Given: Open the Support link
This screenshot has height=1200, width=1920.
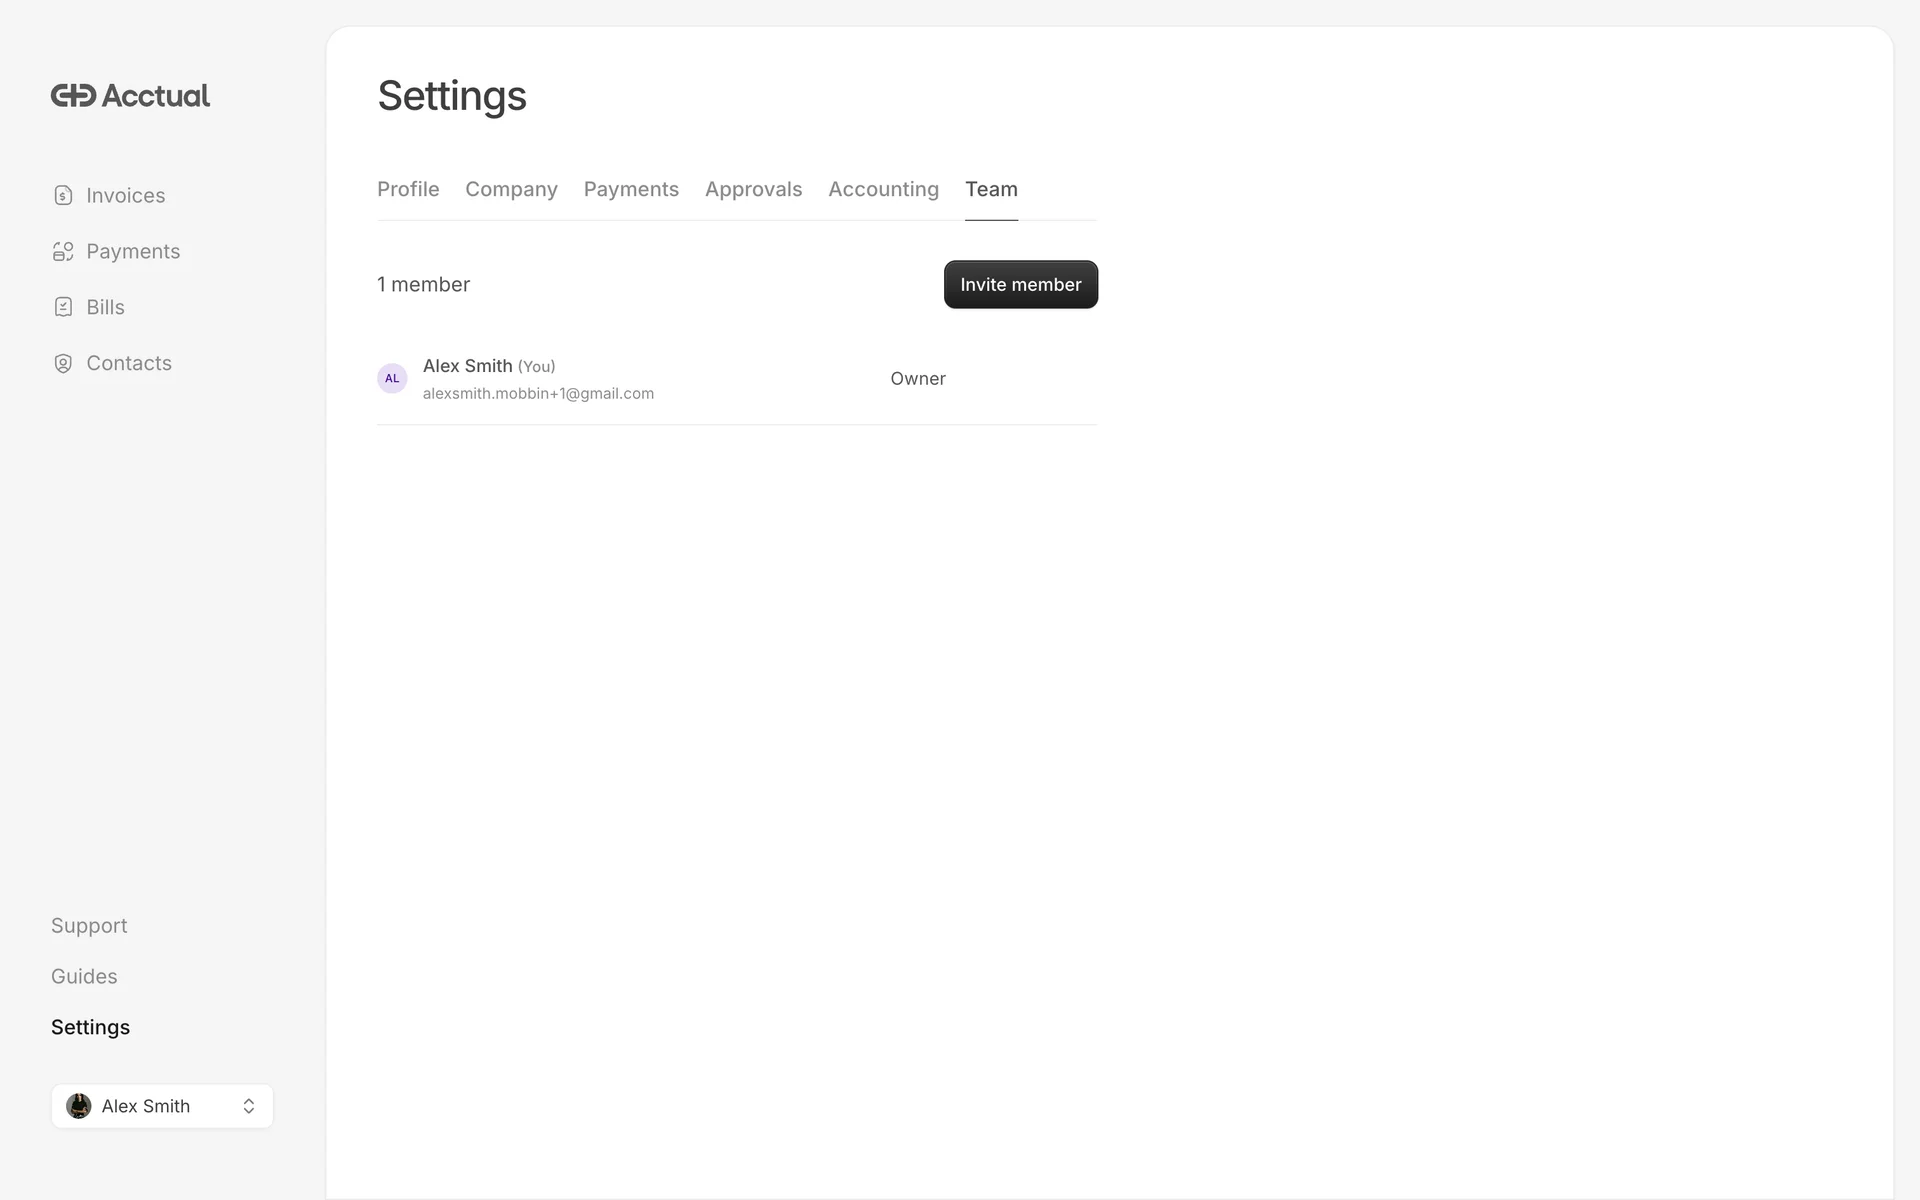Looking at the screenshot, I should pos(89,925).
